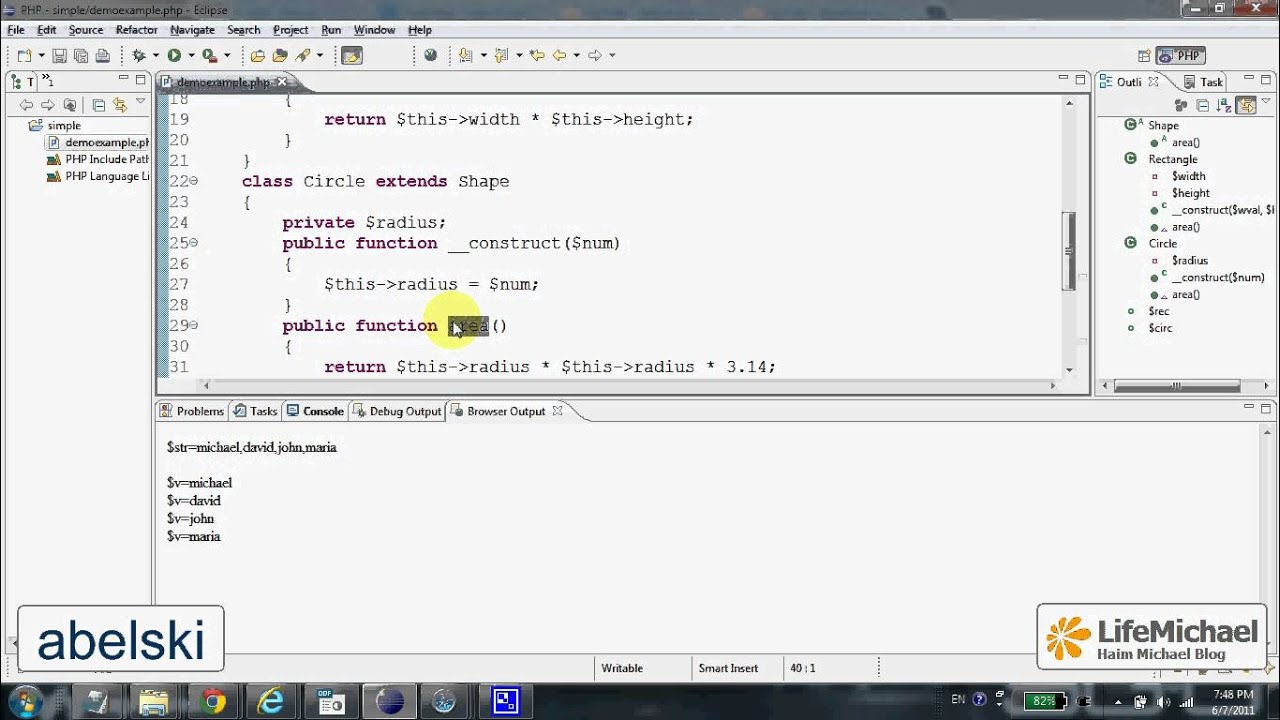Image resolution: width=1280 pixels, height=720 pixels.
Task: Click the Search flashlight icon
Action: coord(303,56)
